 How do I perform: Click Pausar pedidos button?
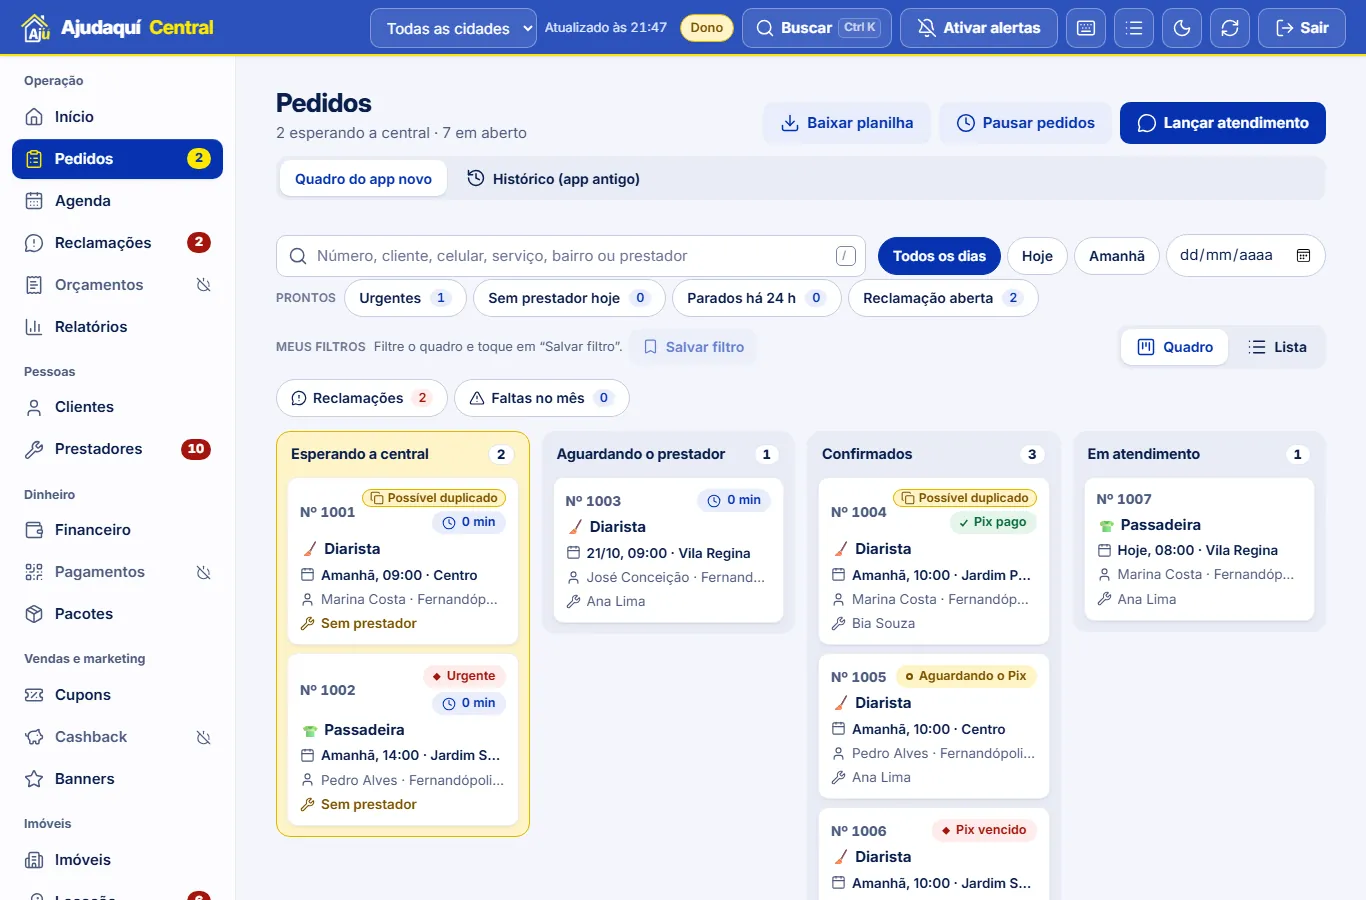point(1026,123)
